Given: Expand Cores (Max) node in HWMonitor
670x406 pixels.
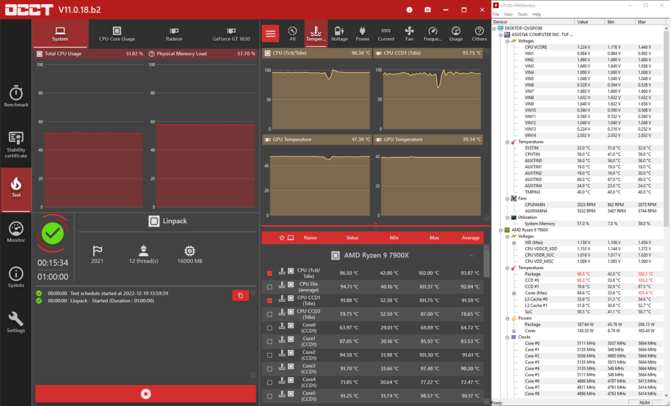Looking at the screenshot, I should click(x=514, y=293).
